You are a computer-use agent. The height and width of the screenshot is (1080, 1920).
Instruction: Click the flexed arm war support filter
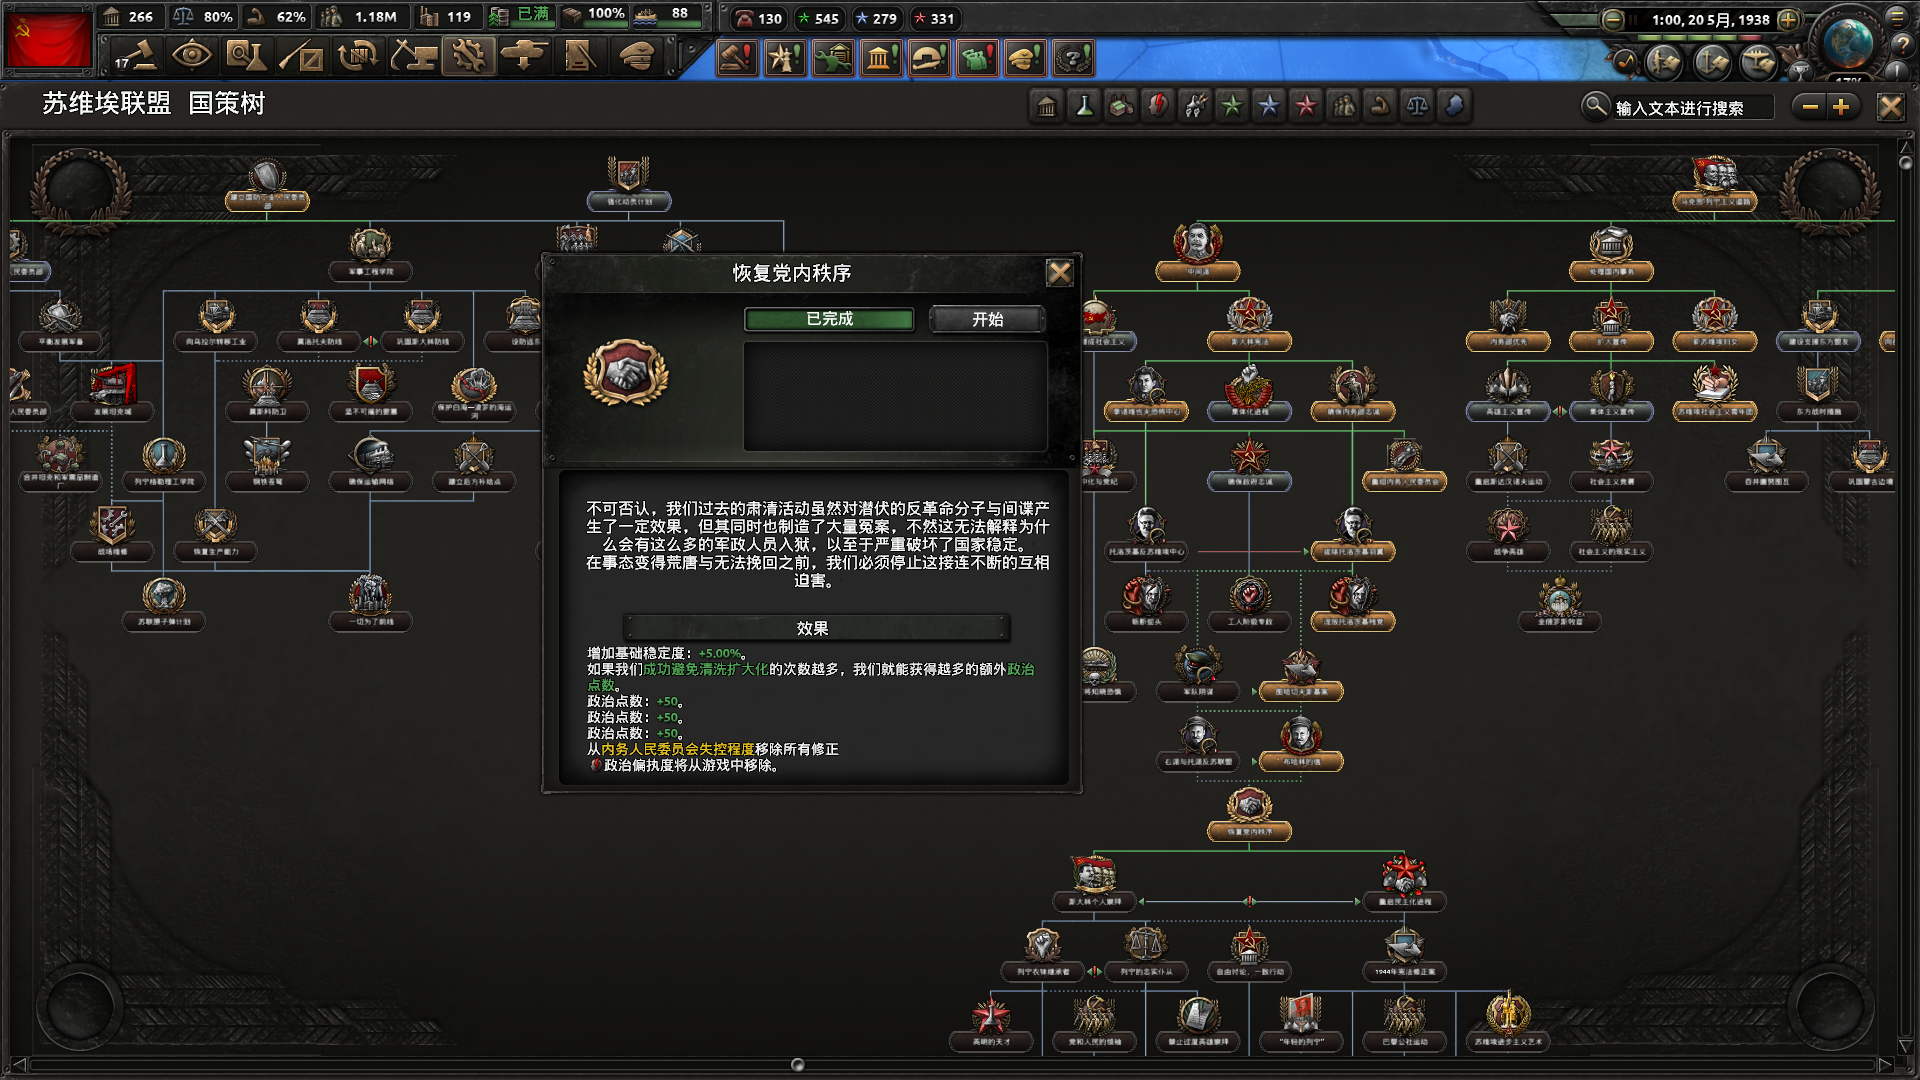tap(1380, 106)
